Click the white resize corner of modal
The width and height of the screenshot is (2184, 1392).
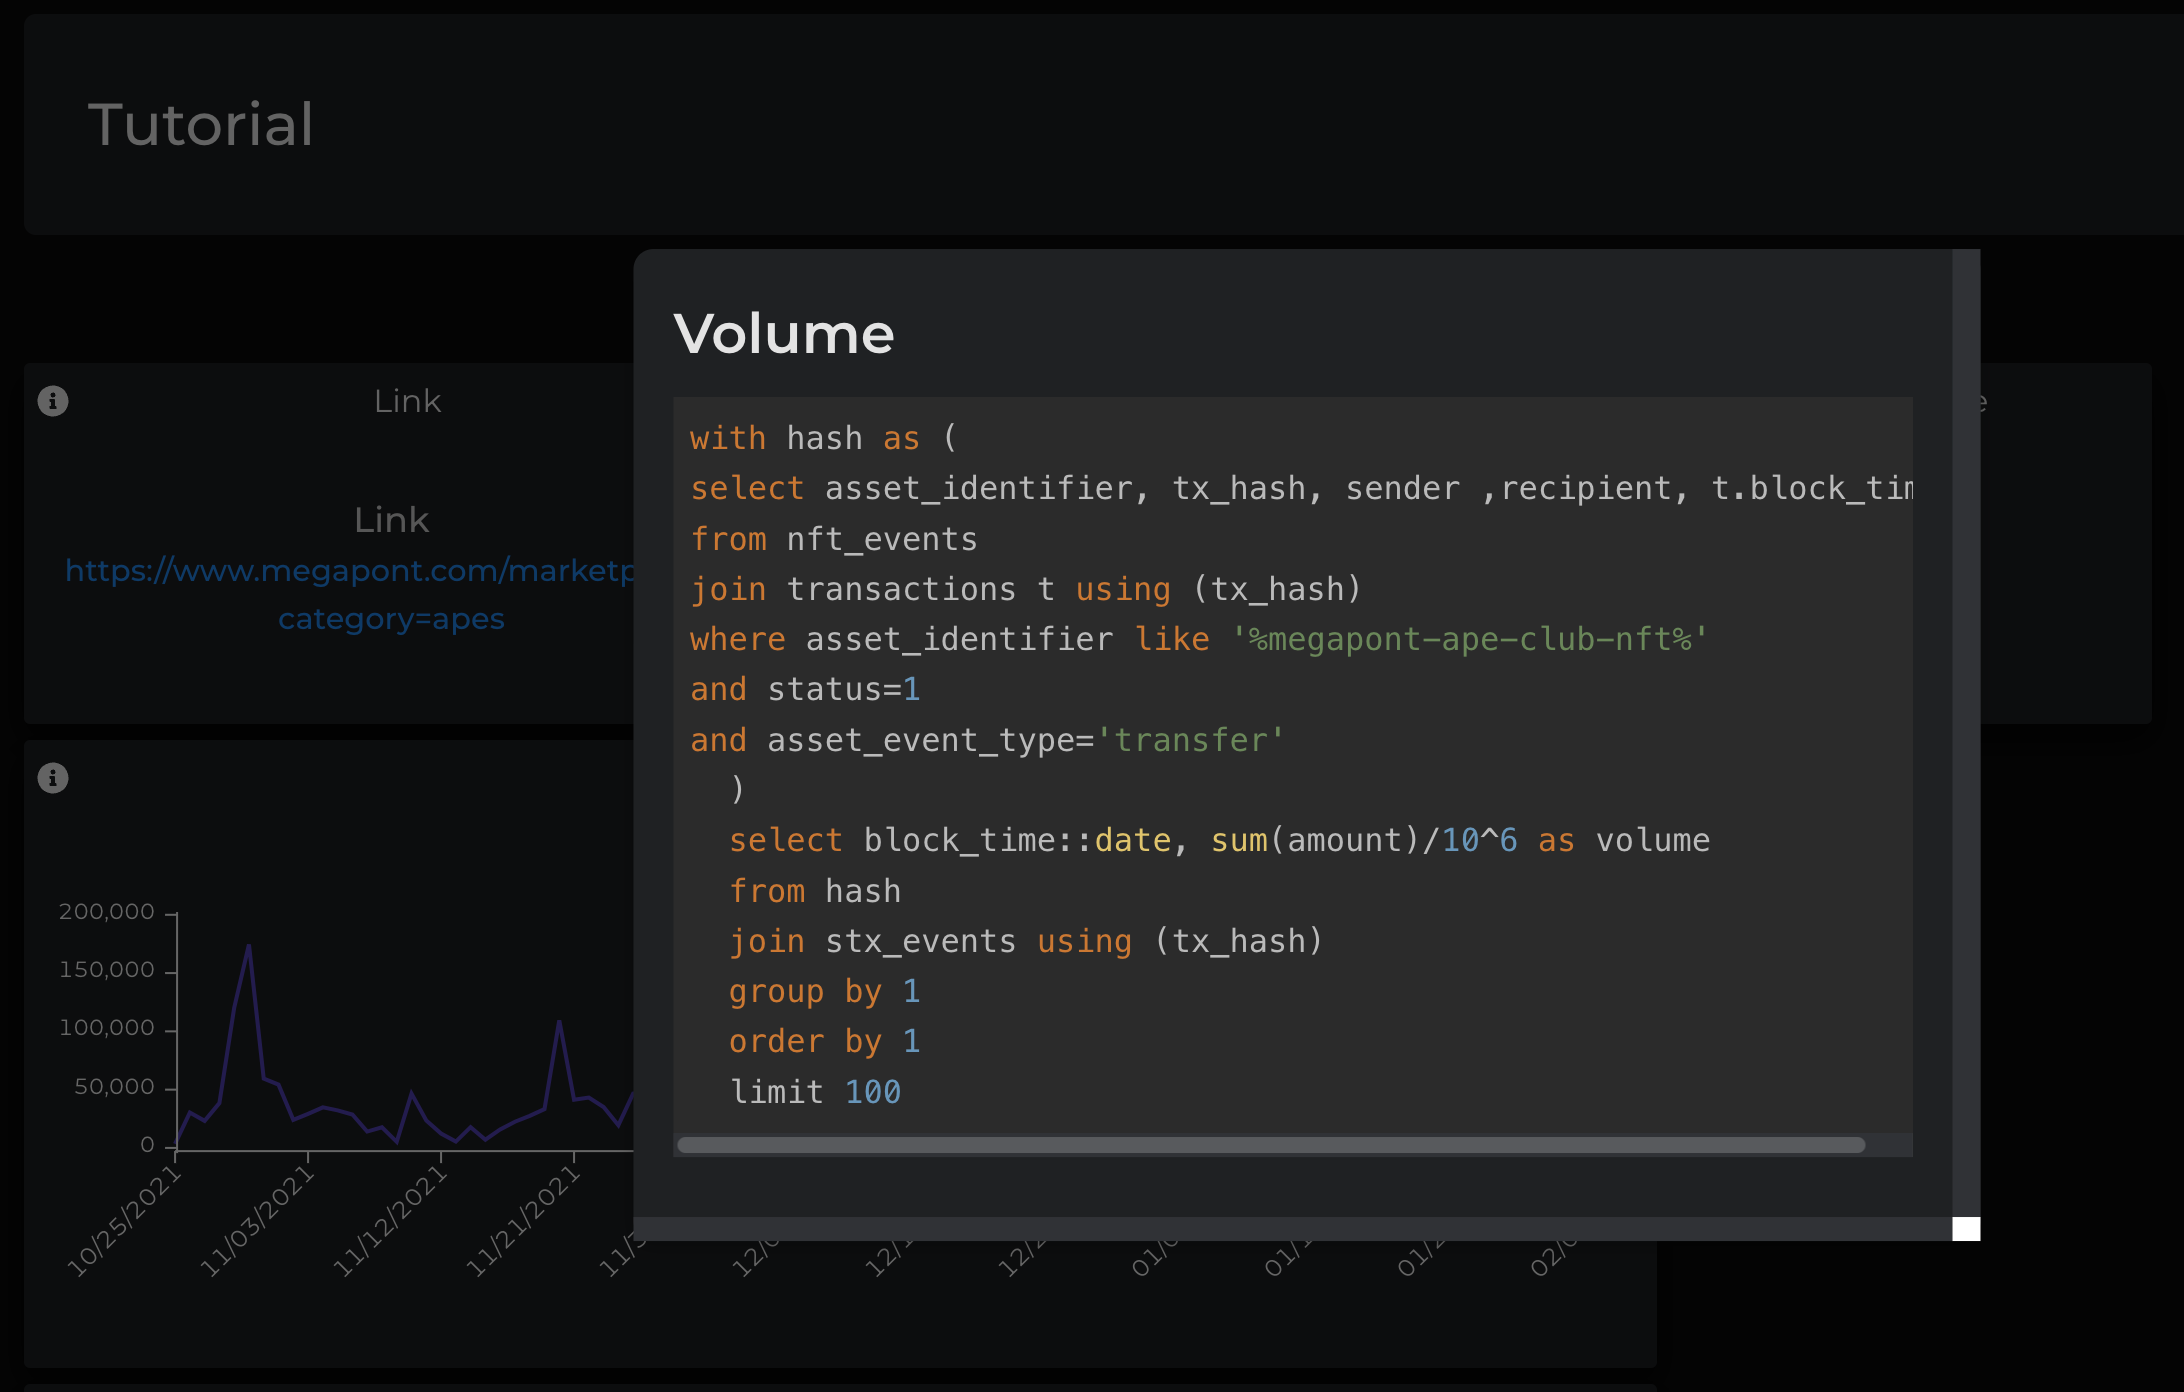pyautogui.click(x=1966, y=1229)
